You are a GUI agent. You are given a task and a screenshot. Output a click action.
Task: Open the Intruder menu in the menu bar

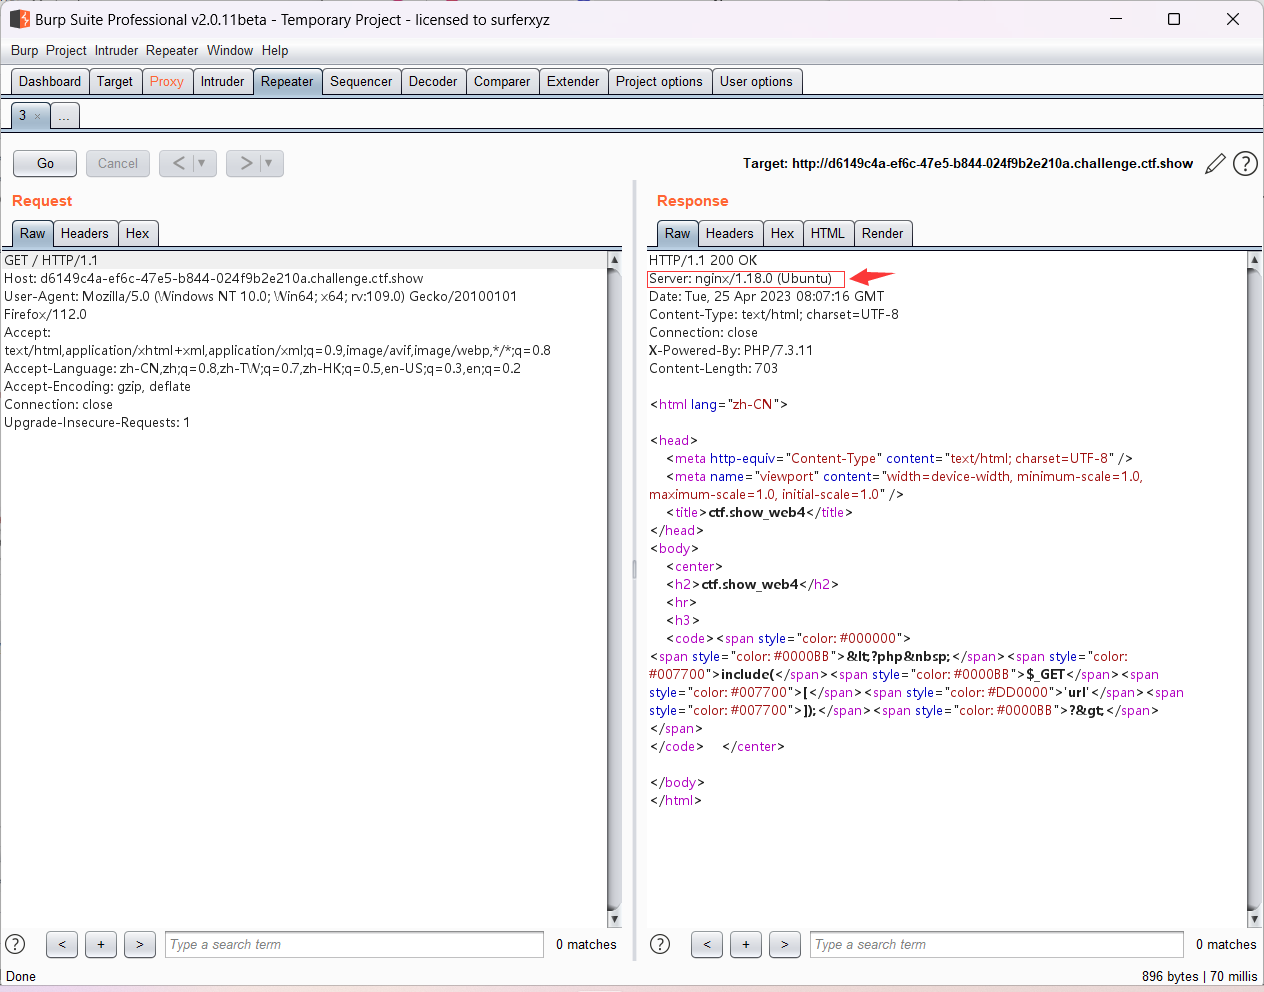(116, 50)
